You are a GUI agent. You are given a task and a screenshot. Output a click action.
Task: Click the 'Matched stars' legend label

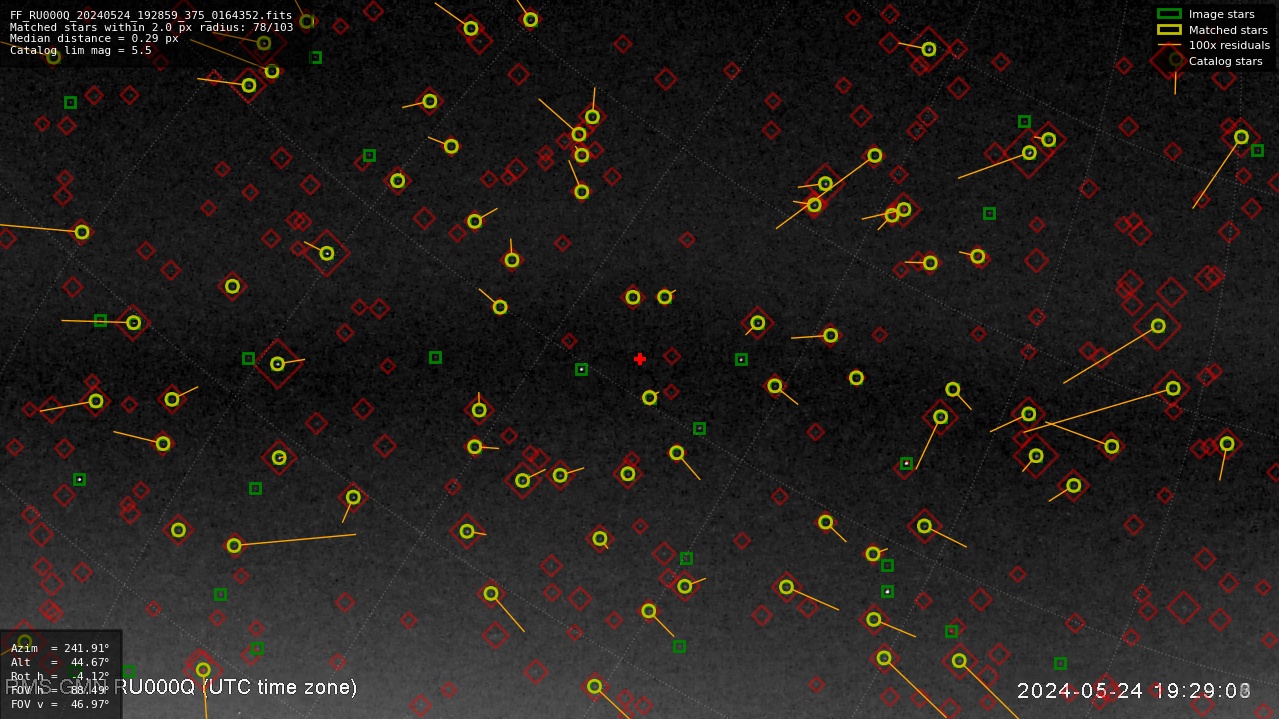[x=1228, y=30]
